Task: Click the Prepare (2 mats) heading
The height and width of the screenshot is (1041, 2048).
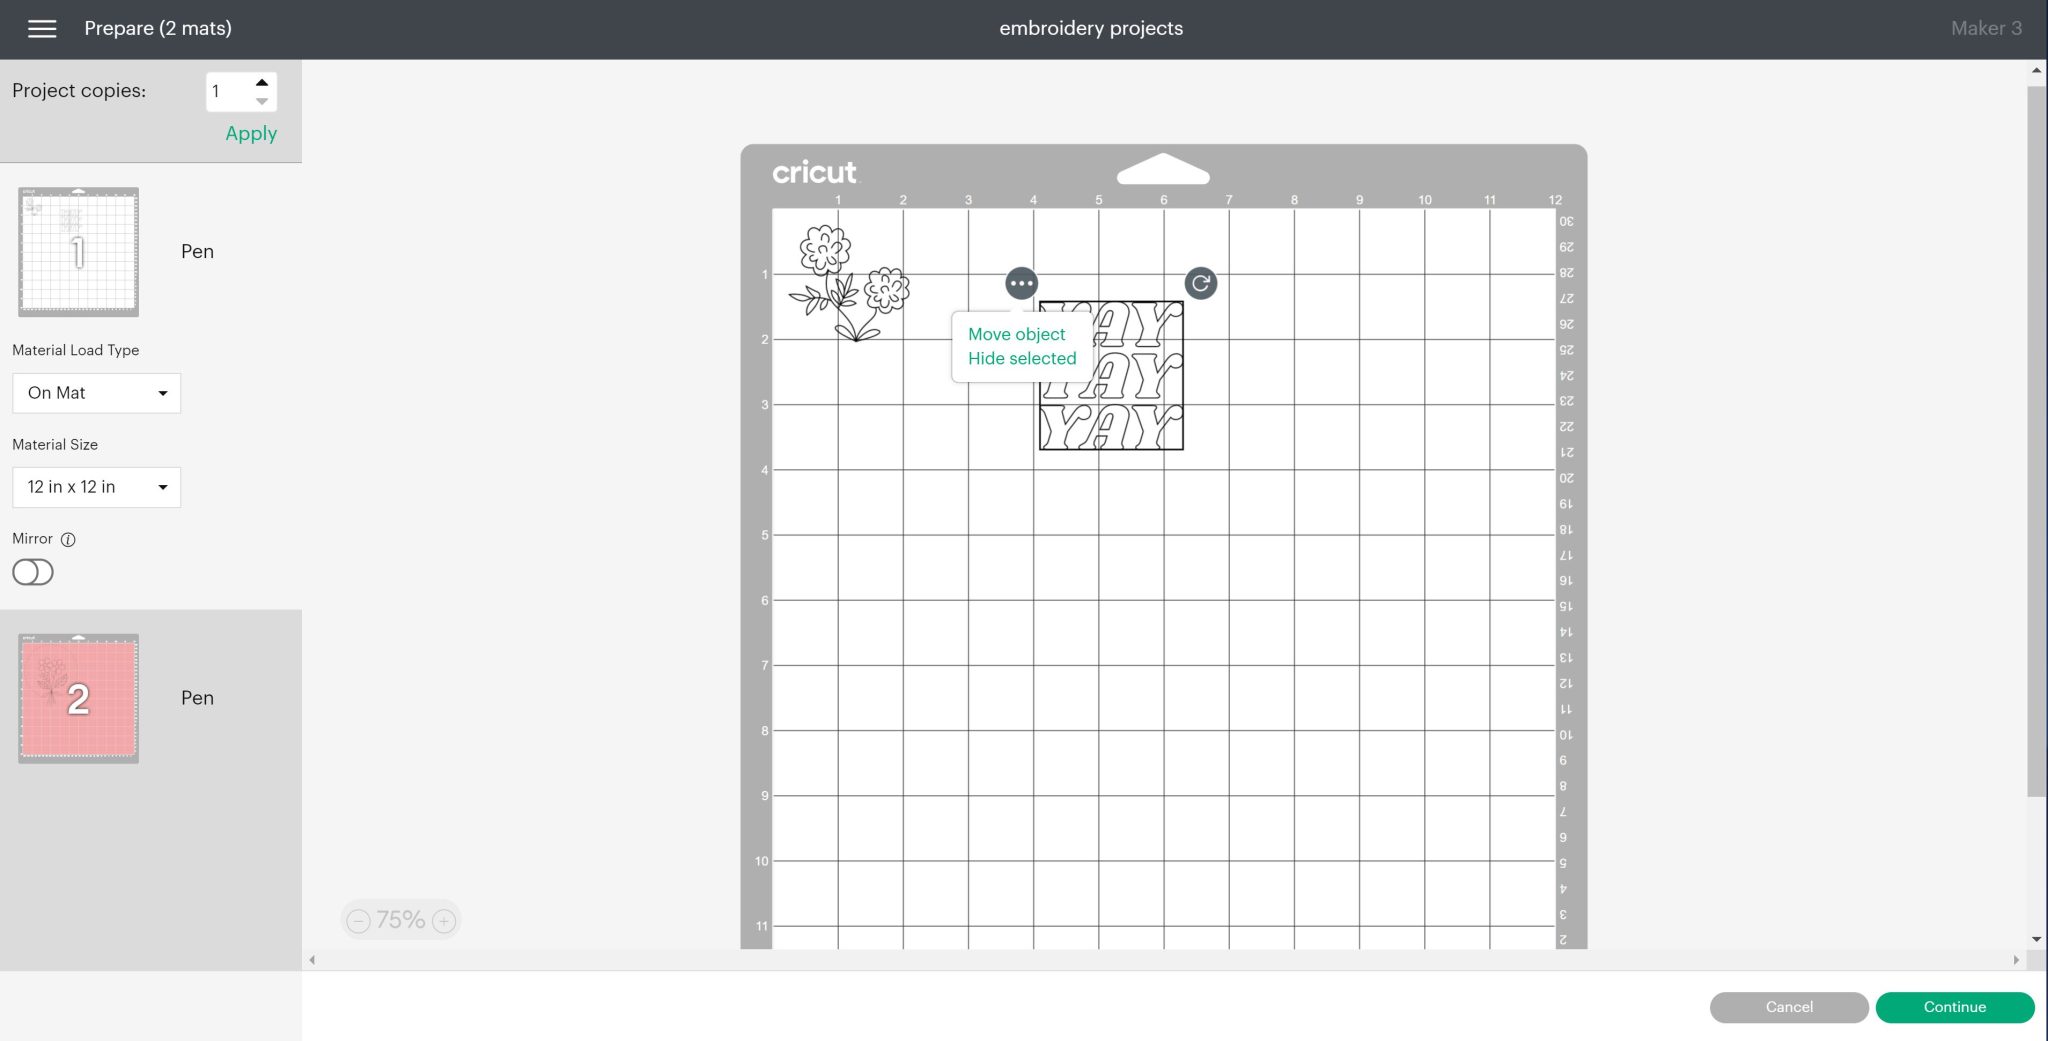Action: tap(158, 29)
